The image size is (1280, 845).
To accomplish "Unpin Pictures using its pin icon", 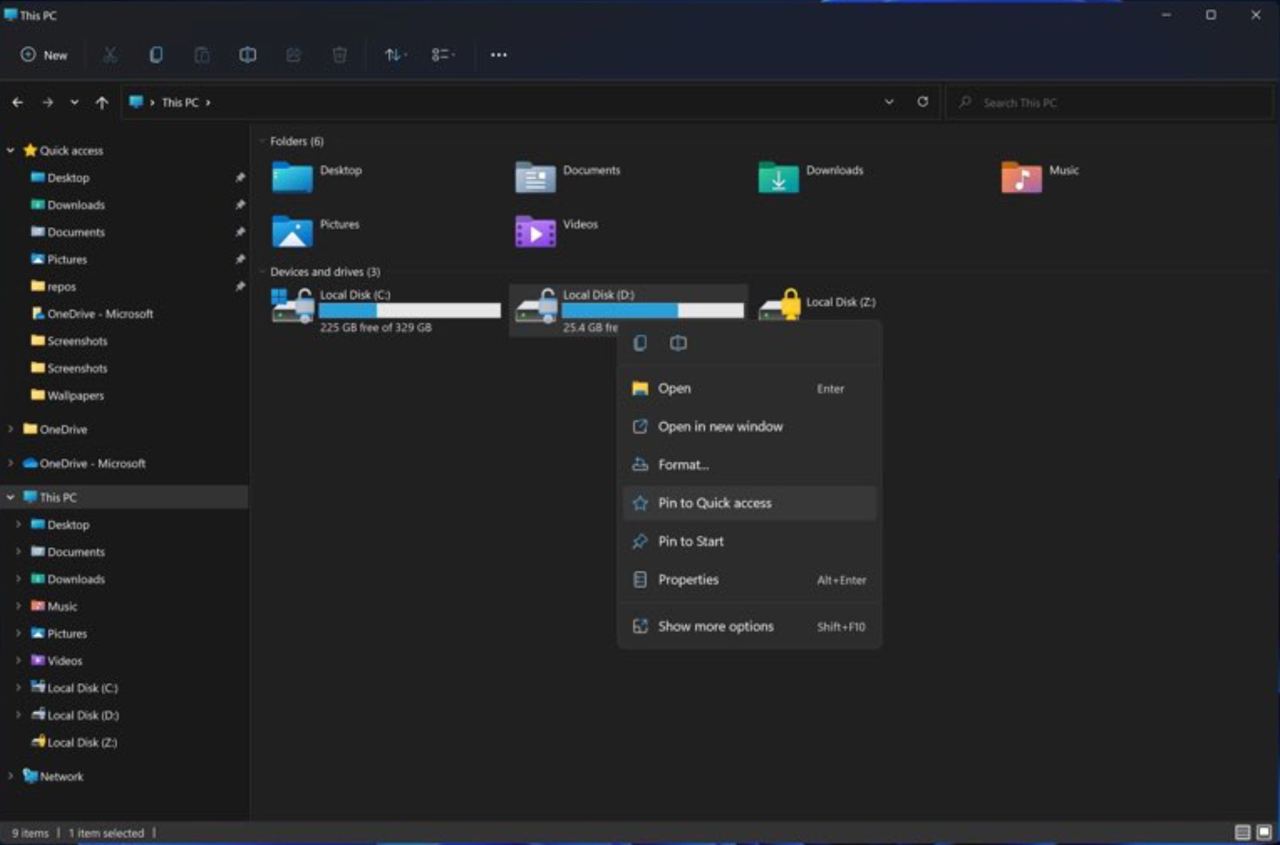I will tap(240, 259).
